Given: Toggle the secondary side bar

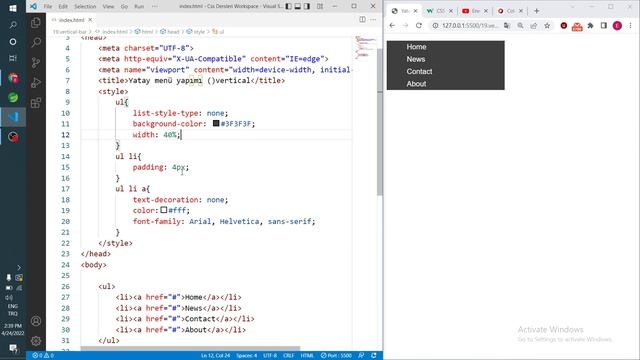Looking at the screenshot, I should pos(307,7).
